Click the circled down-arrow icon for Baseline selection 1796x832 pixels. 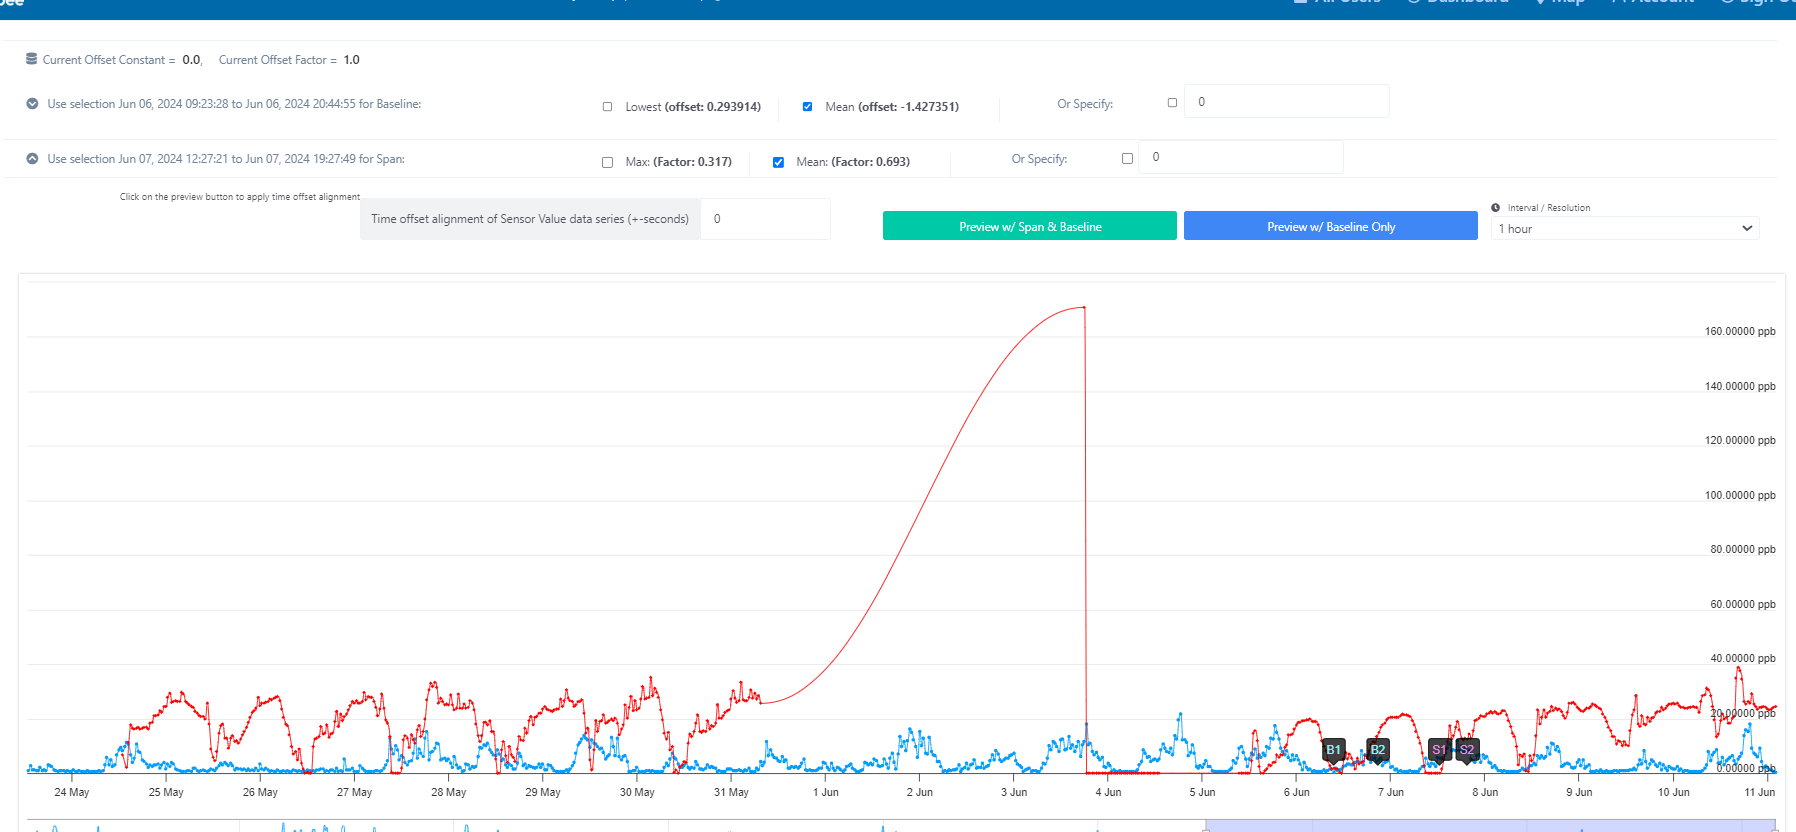point(32,104)
